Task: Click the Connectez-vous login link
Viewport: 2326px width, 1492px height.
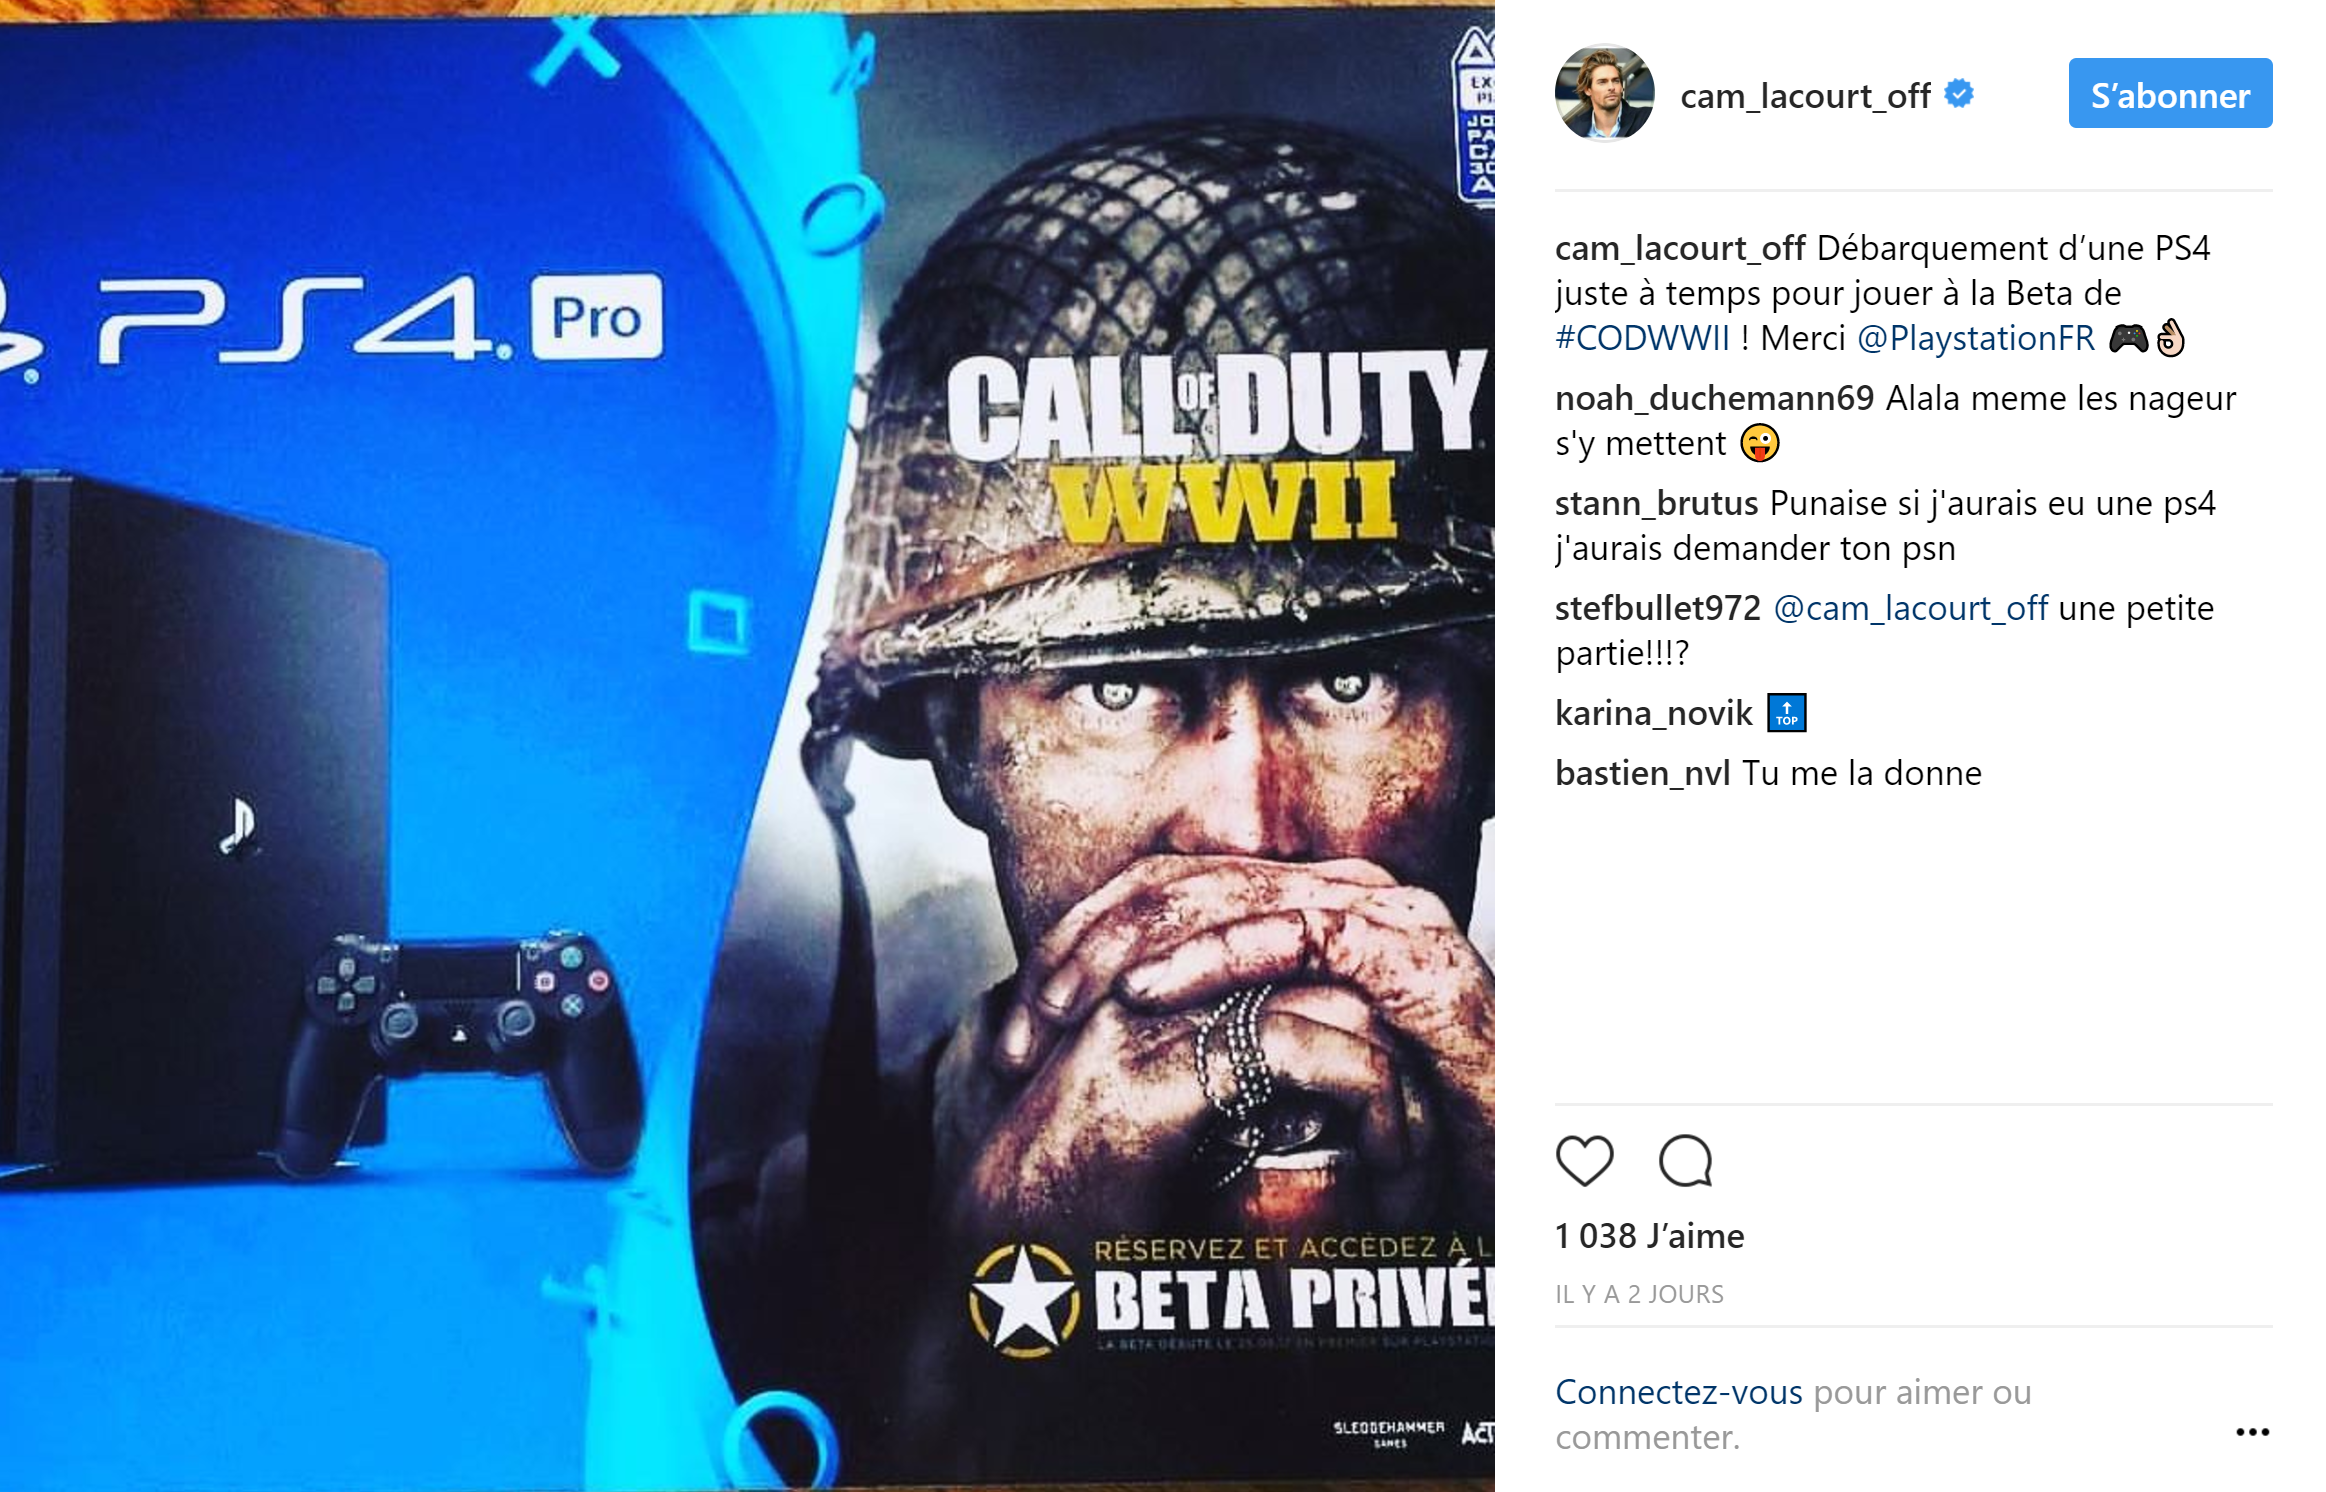Action: click(1679, 1391)
